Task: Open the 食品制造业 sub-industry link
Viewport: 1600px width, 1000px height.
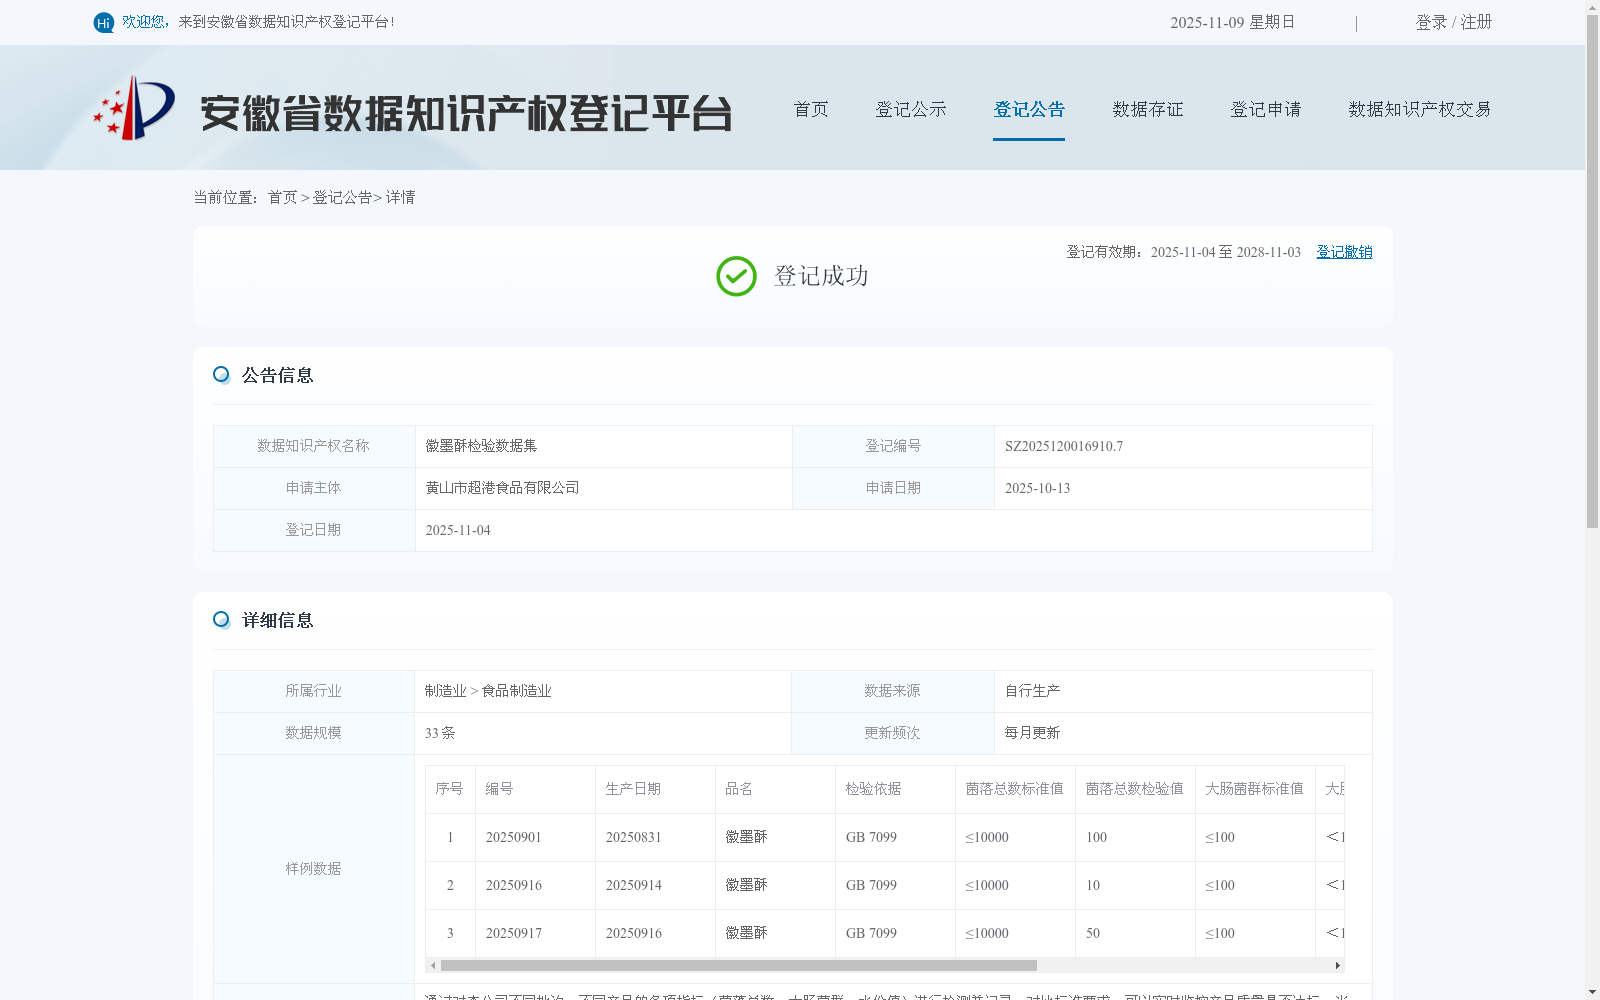Action: pyautogui.click(x=515, y=690)
